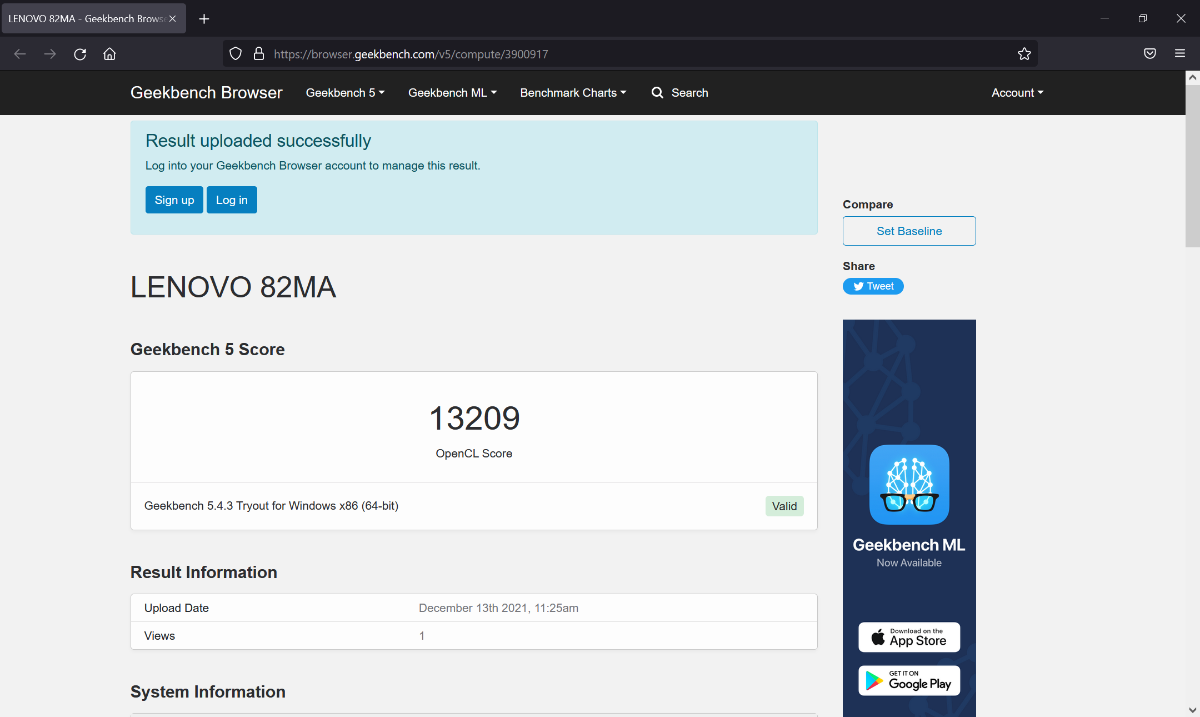Viewport: 1200px width, 717px height.
Task: Share result with Tweet button
Action: pyautogui.click(x=873, y=286)
